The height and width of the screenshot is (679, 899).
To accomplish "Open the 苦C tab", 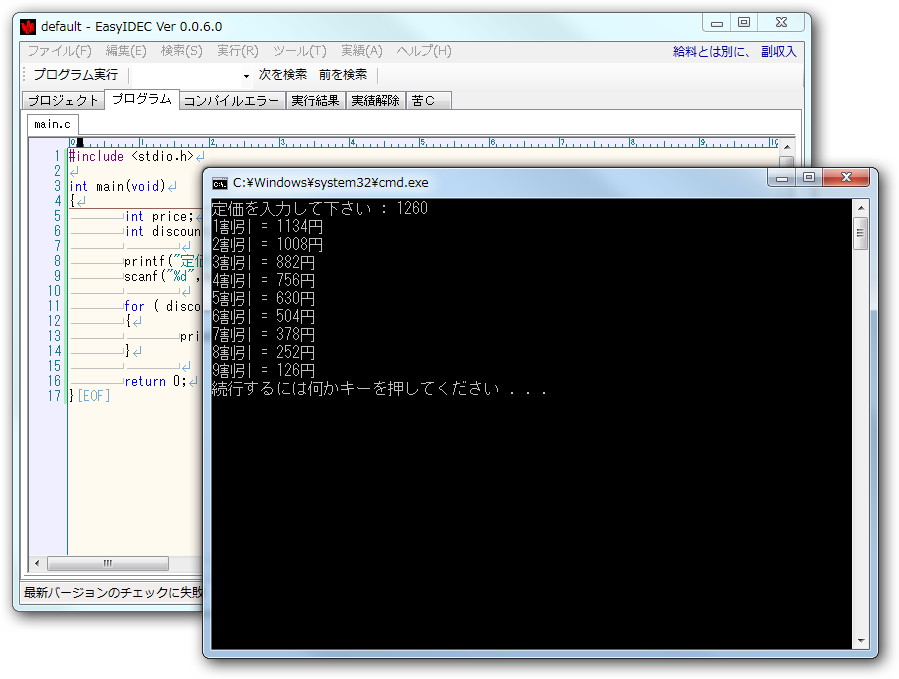I will tap(426, 100).
